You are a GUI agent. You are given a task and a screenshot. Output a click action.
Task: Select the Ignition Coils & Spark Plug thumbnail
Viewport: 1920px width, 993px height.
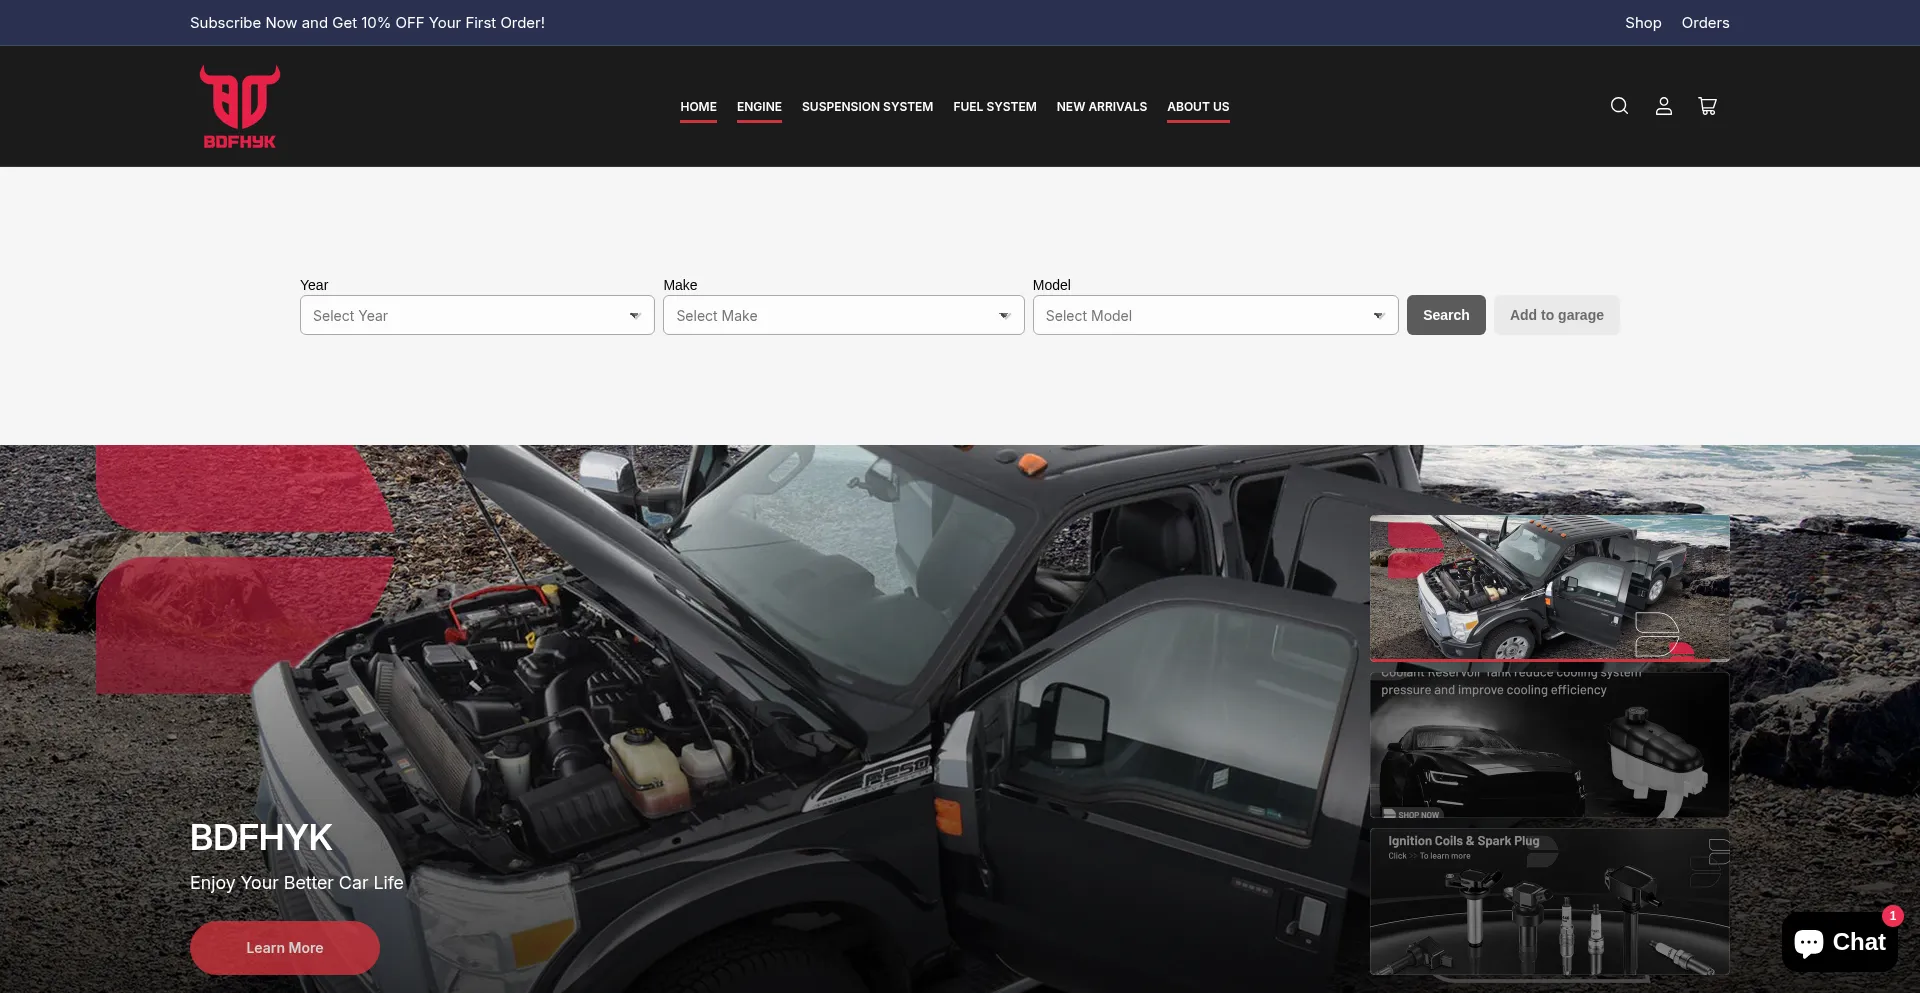pos(1549,902)
